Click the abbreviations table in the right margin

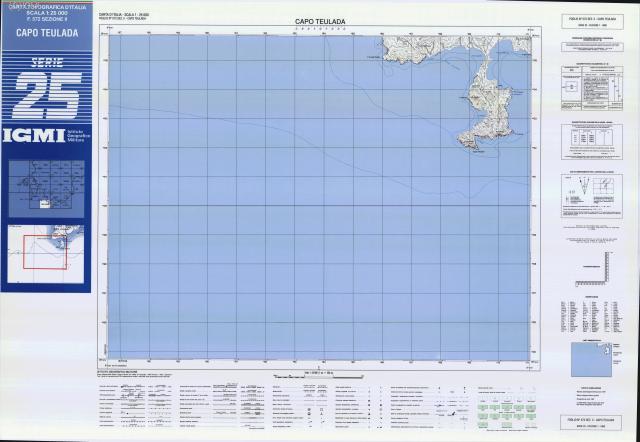click(x=591, y=317)
